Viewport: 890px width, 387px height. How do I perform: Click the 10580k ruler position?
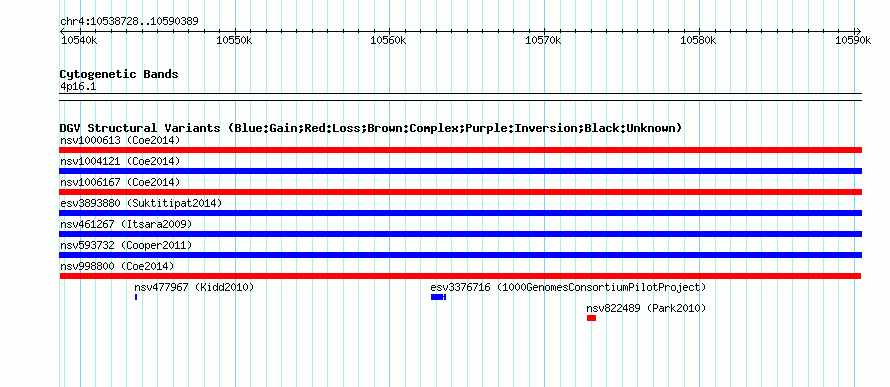(699, 40)
